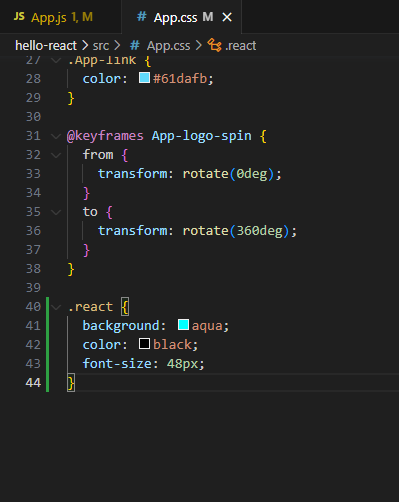Close the App.css tab

(x=227, y=17)
